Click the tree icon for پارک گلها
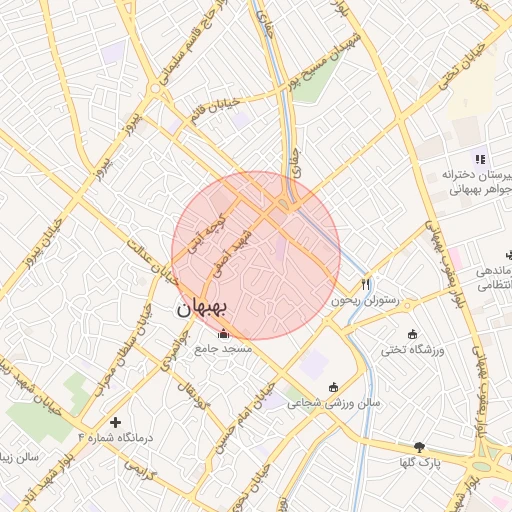 pos(419,447)
